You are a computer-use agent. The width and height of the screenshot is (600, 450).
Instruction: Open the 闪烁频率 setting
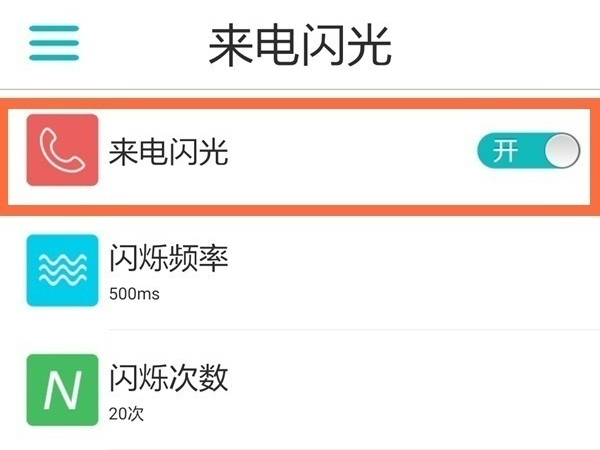[x=169, y=260]
